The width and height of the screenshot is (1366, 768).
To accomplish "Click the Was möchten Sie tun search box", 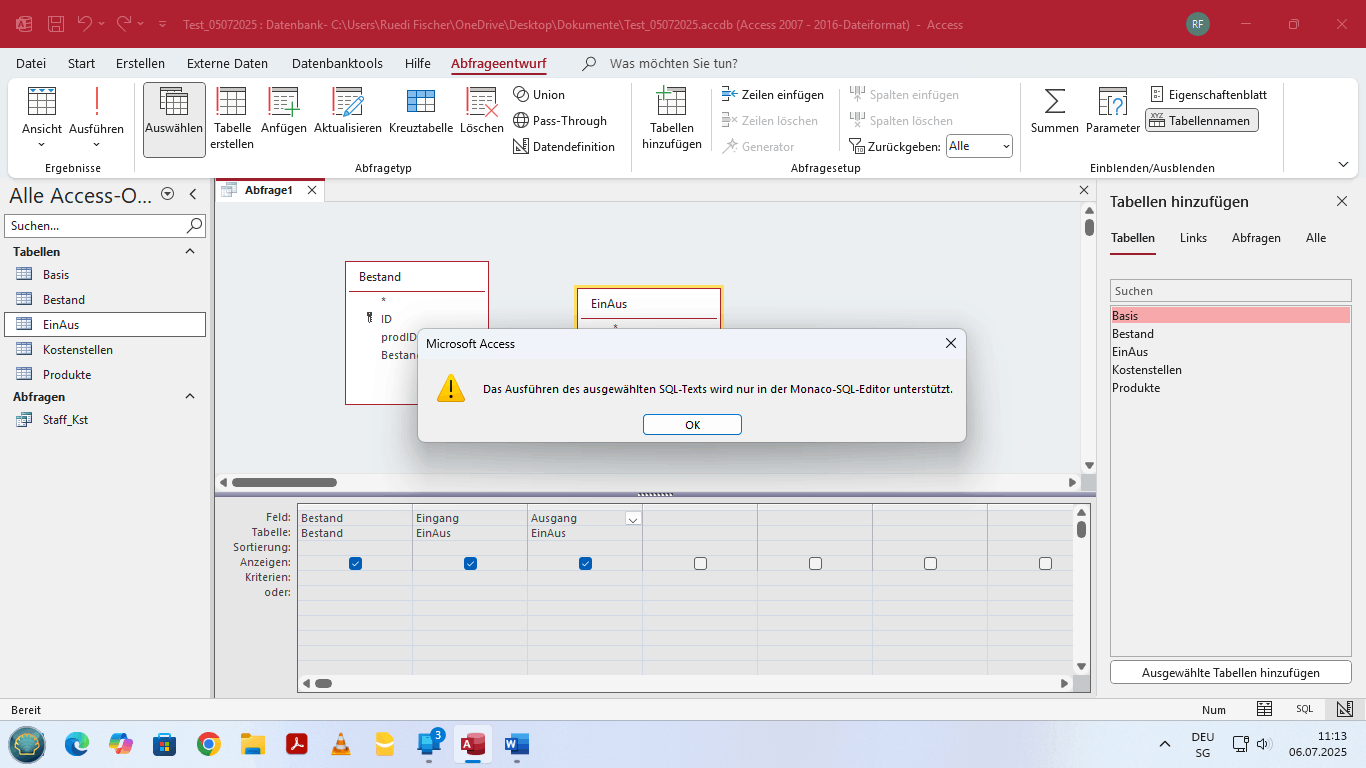I will [x=673, y=63].
